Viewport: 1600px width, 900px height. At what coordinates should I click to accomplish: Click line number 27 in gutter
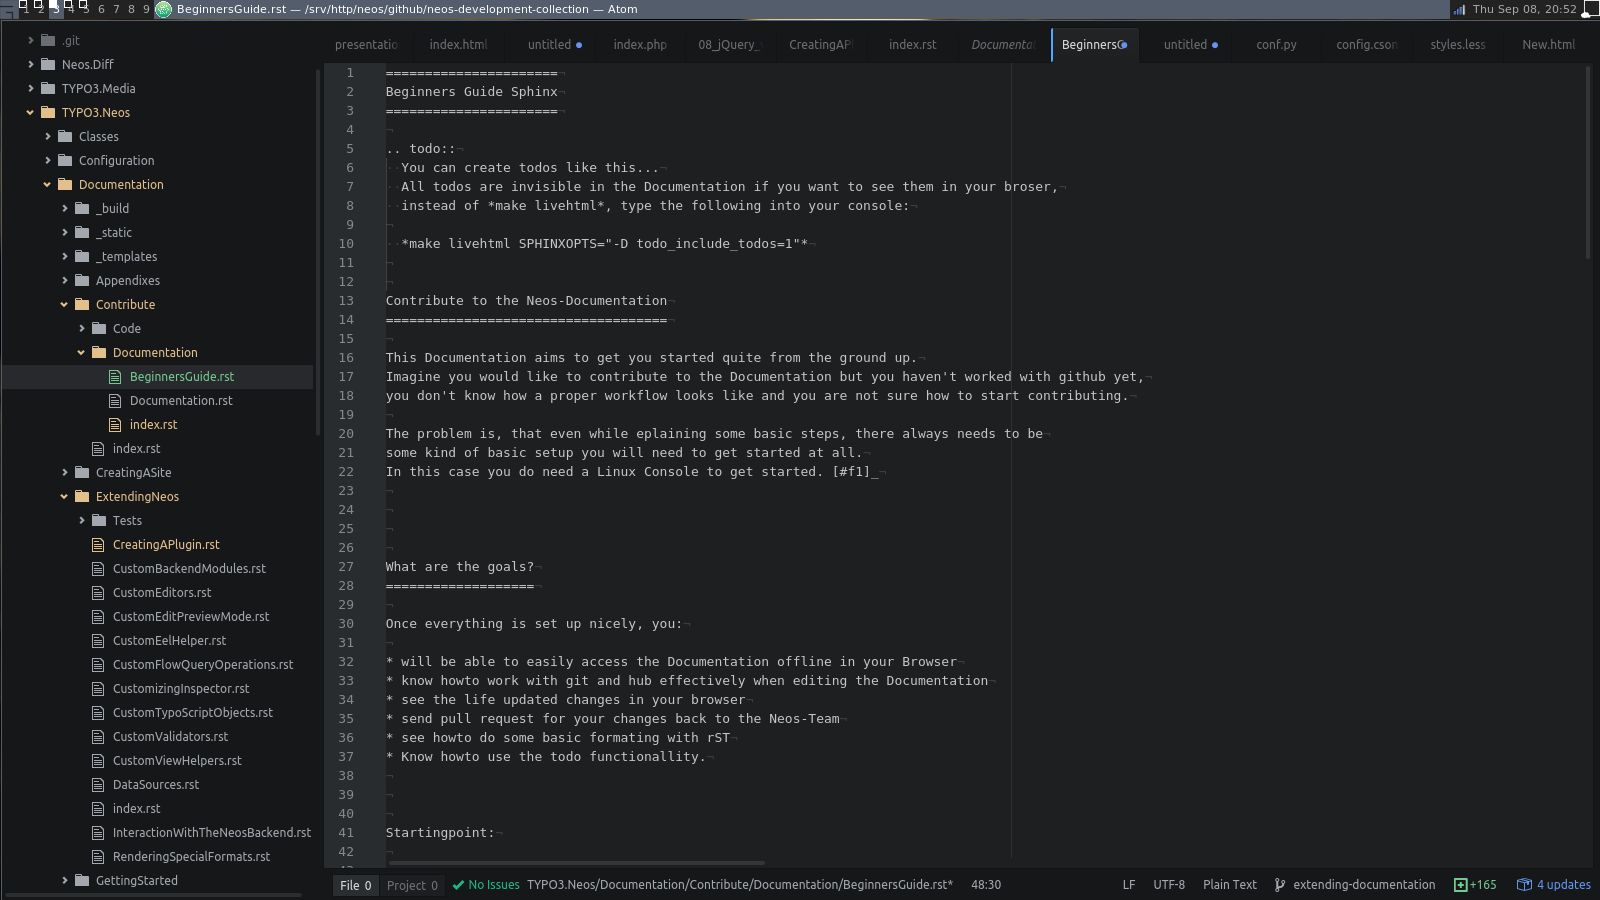pyautogui.click(x=346, y=566)
